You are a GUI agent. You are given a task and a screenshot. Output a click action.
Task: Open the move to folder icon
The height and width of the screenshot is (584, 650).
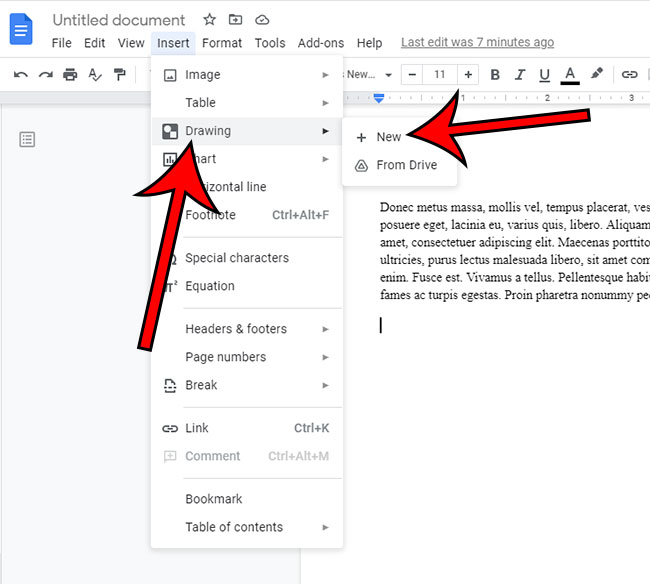point(235,20)
